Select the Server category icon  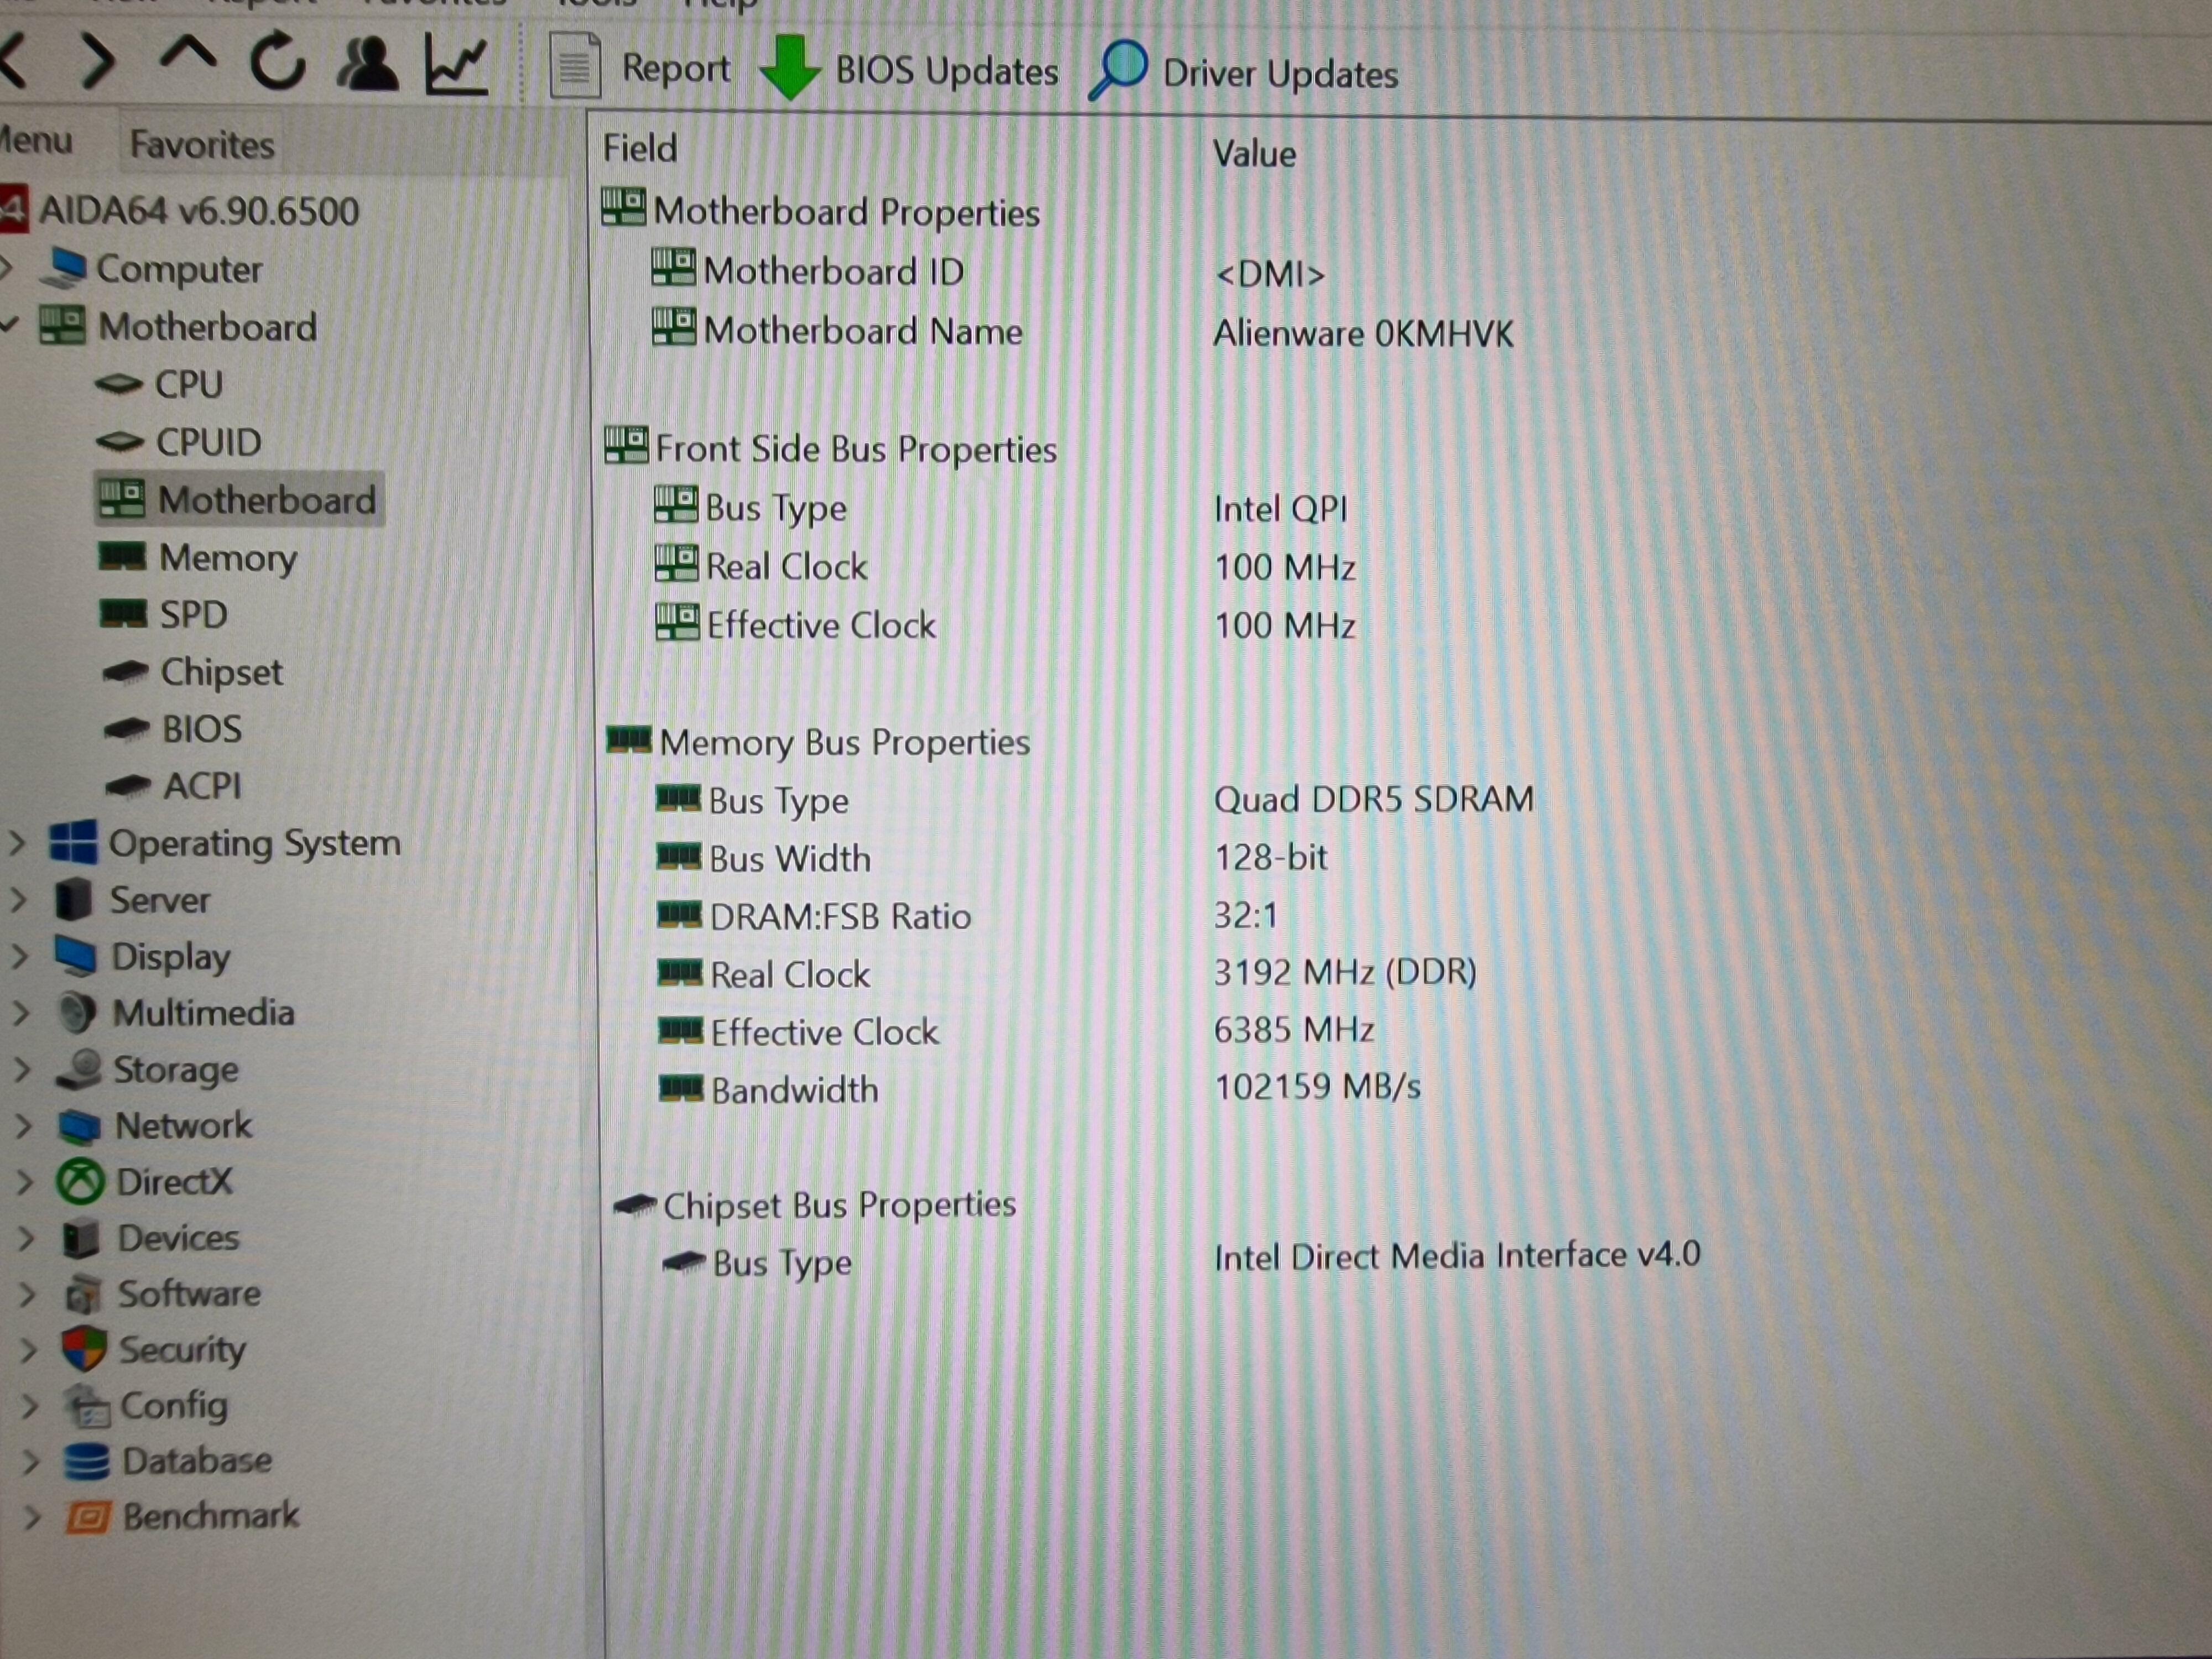74,899
